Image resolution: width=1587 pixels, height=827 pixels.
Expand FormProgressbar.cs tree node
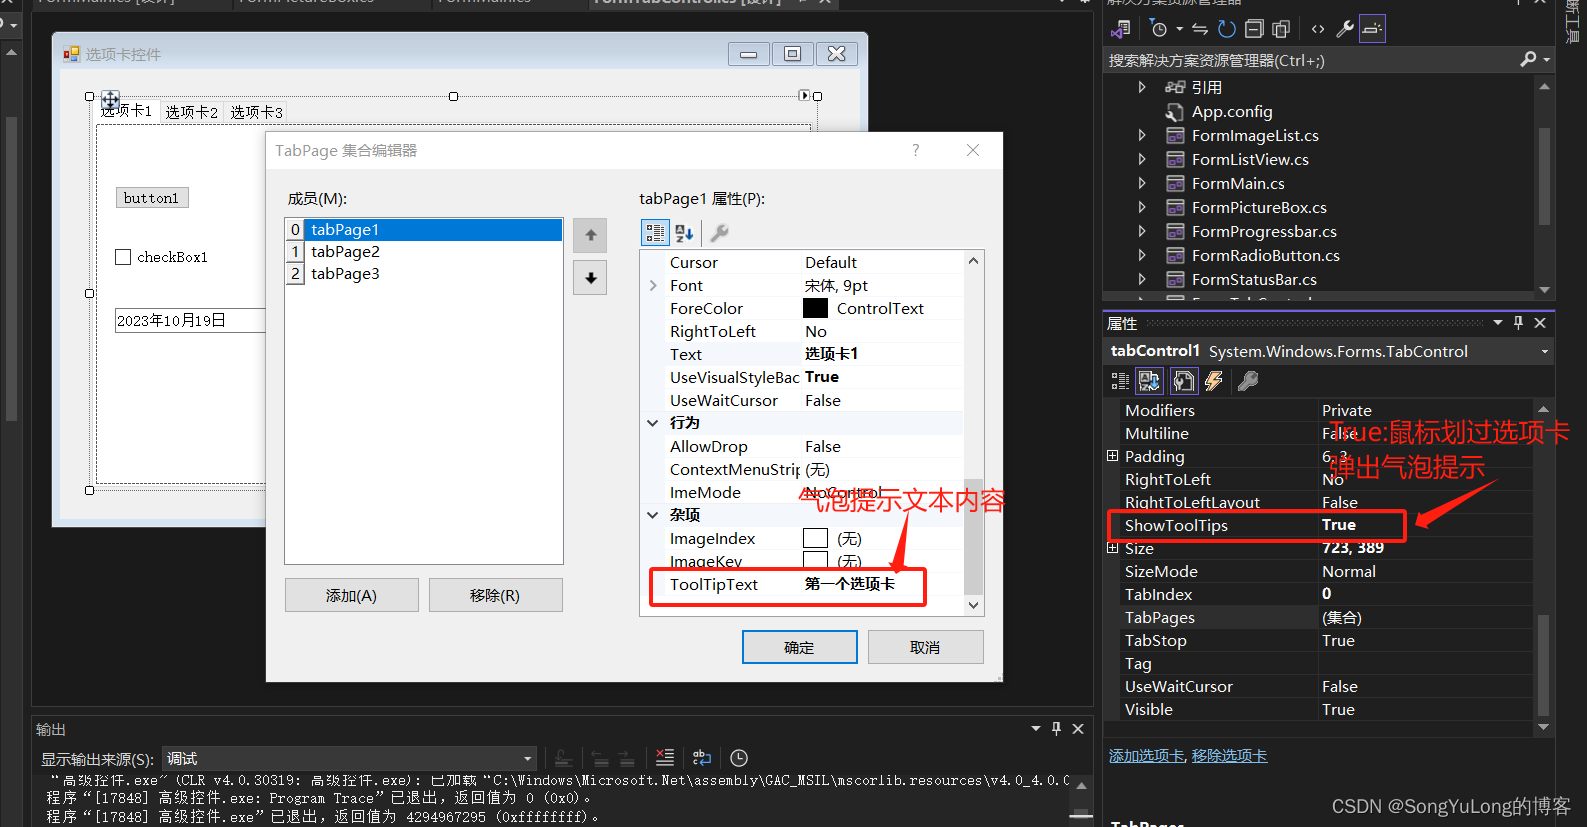1142,231
